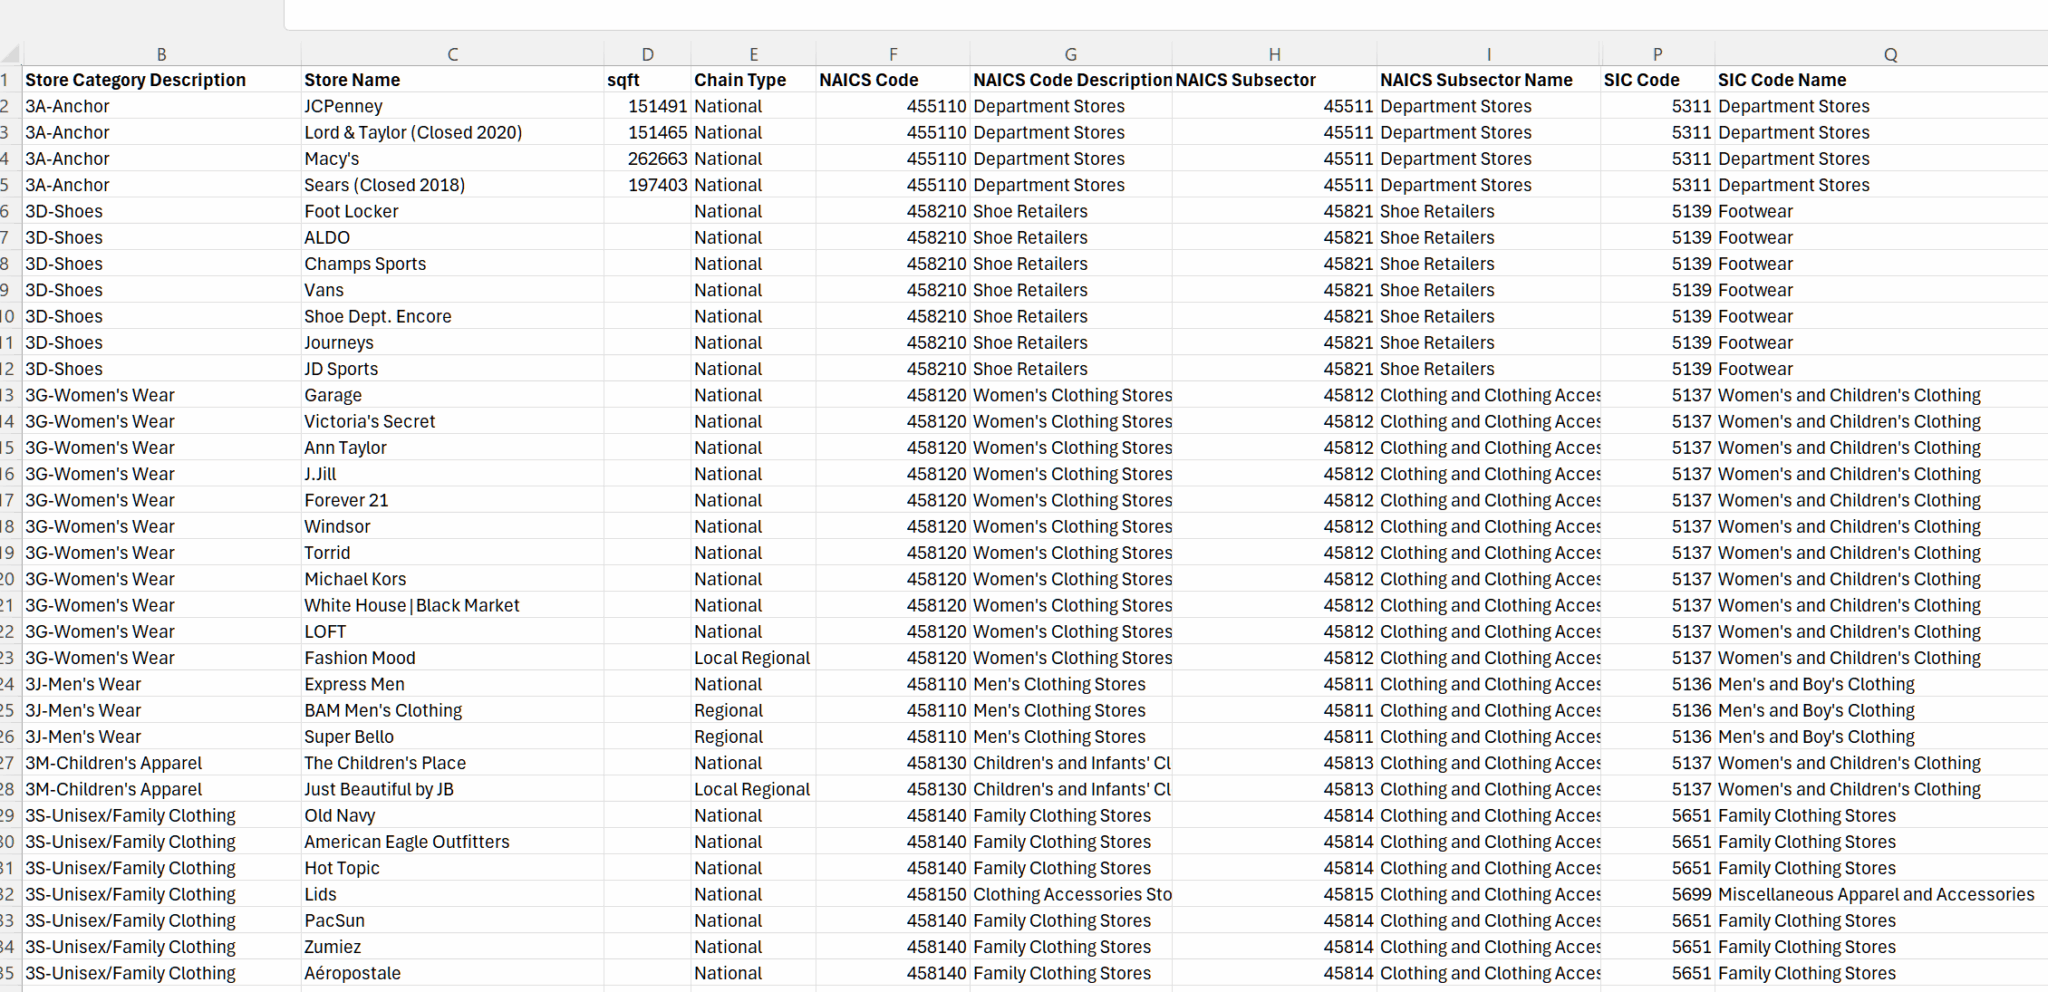The width and height of the screenshot is (2048, 992).
Task: Select the 'Chain Type' header cell
Action: point(740,80)
